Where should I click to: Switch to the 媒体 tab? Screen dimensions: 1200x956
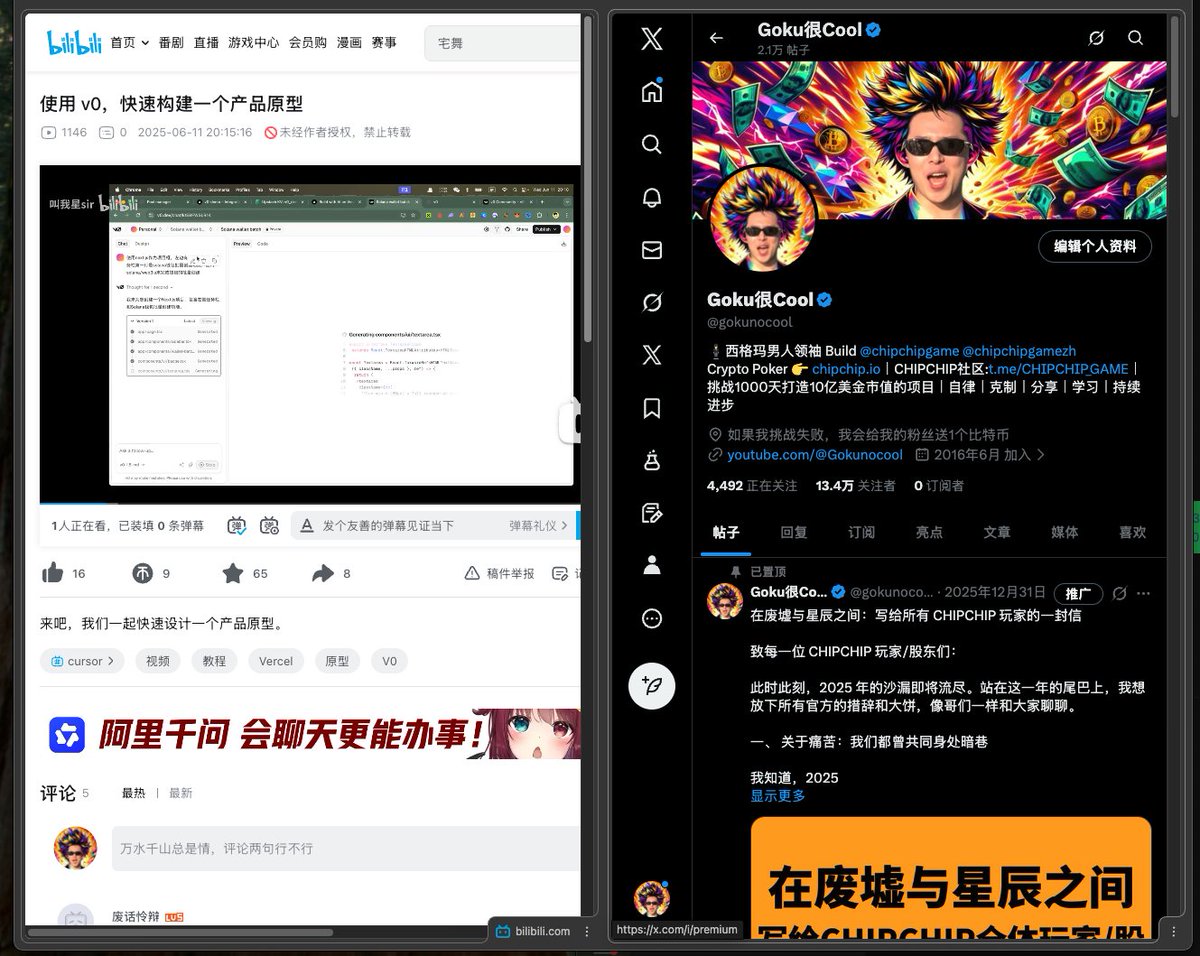1065,532
